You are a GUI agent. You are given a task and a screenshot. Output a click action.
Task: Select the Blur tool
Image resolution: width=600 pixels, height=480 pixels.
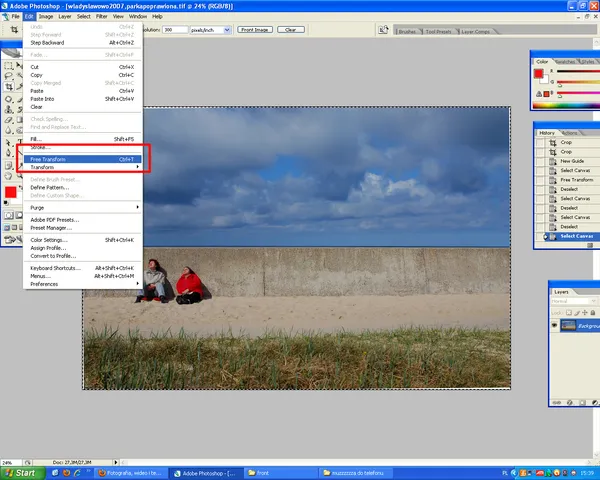[x=8, y=130]
